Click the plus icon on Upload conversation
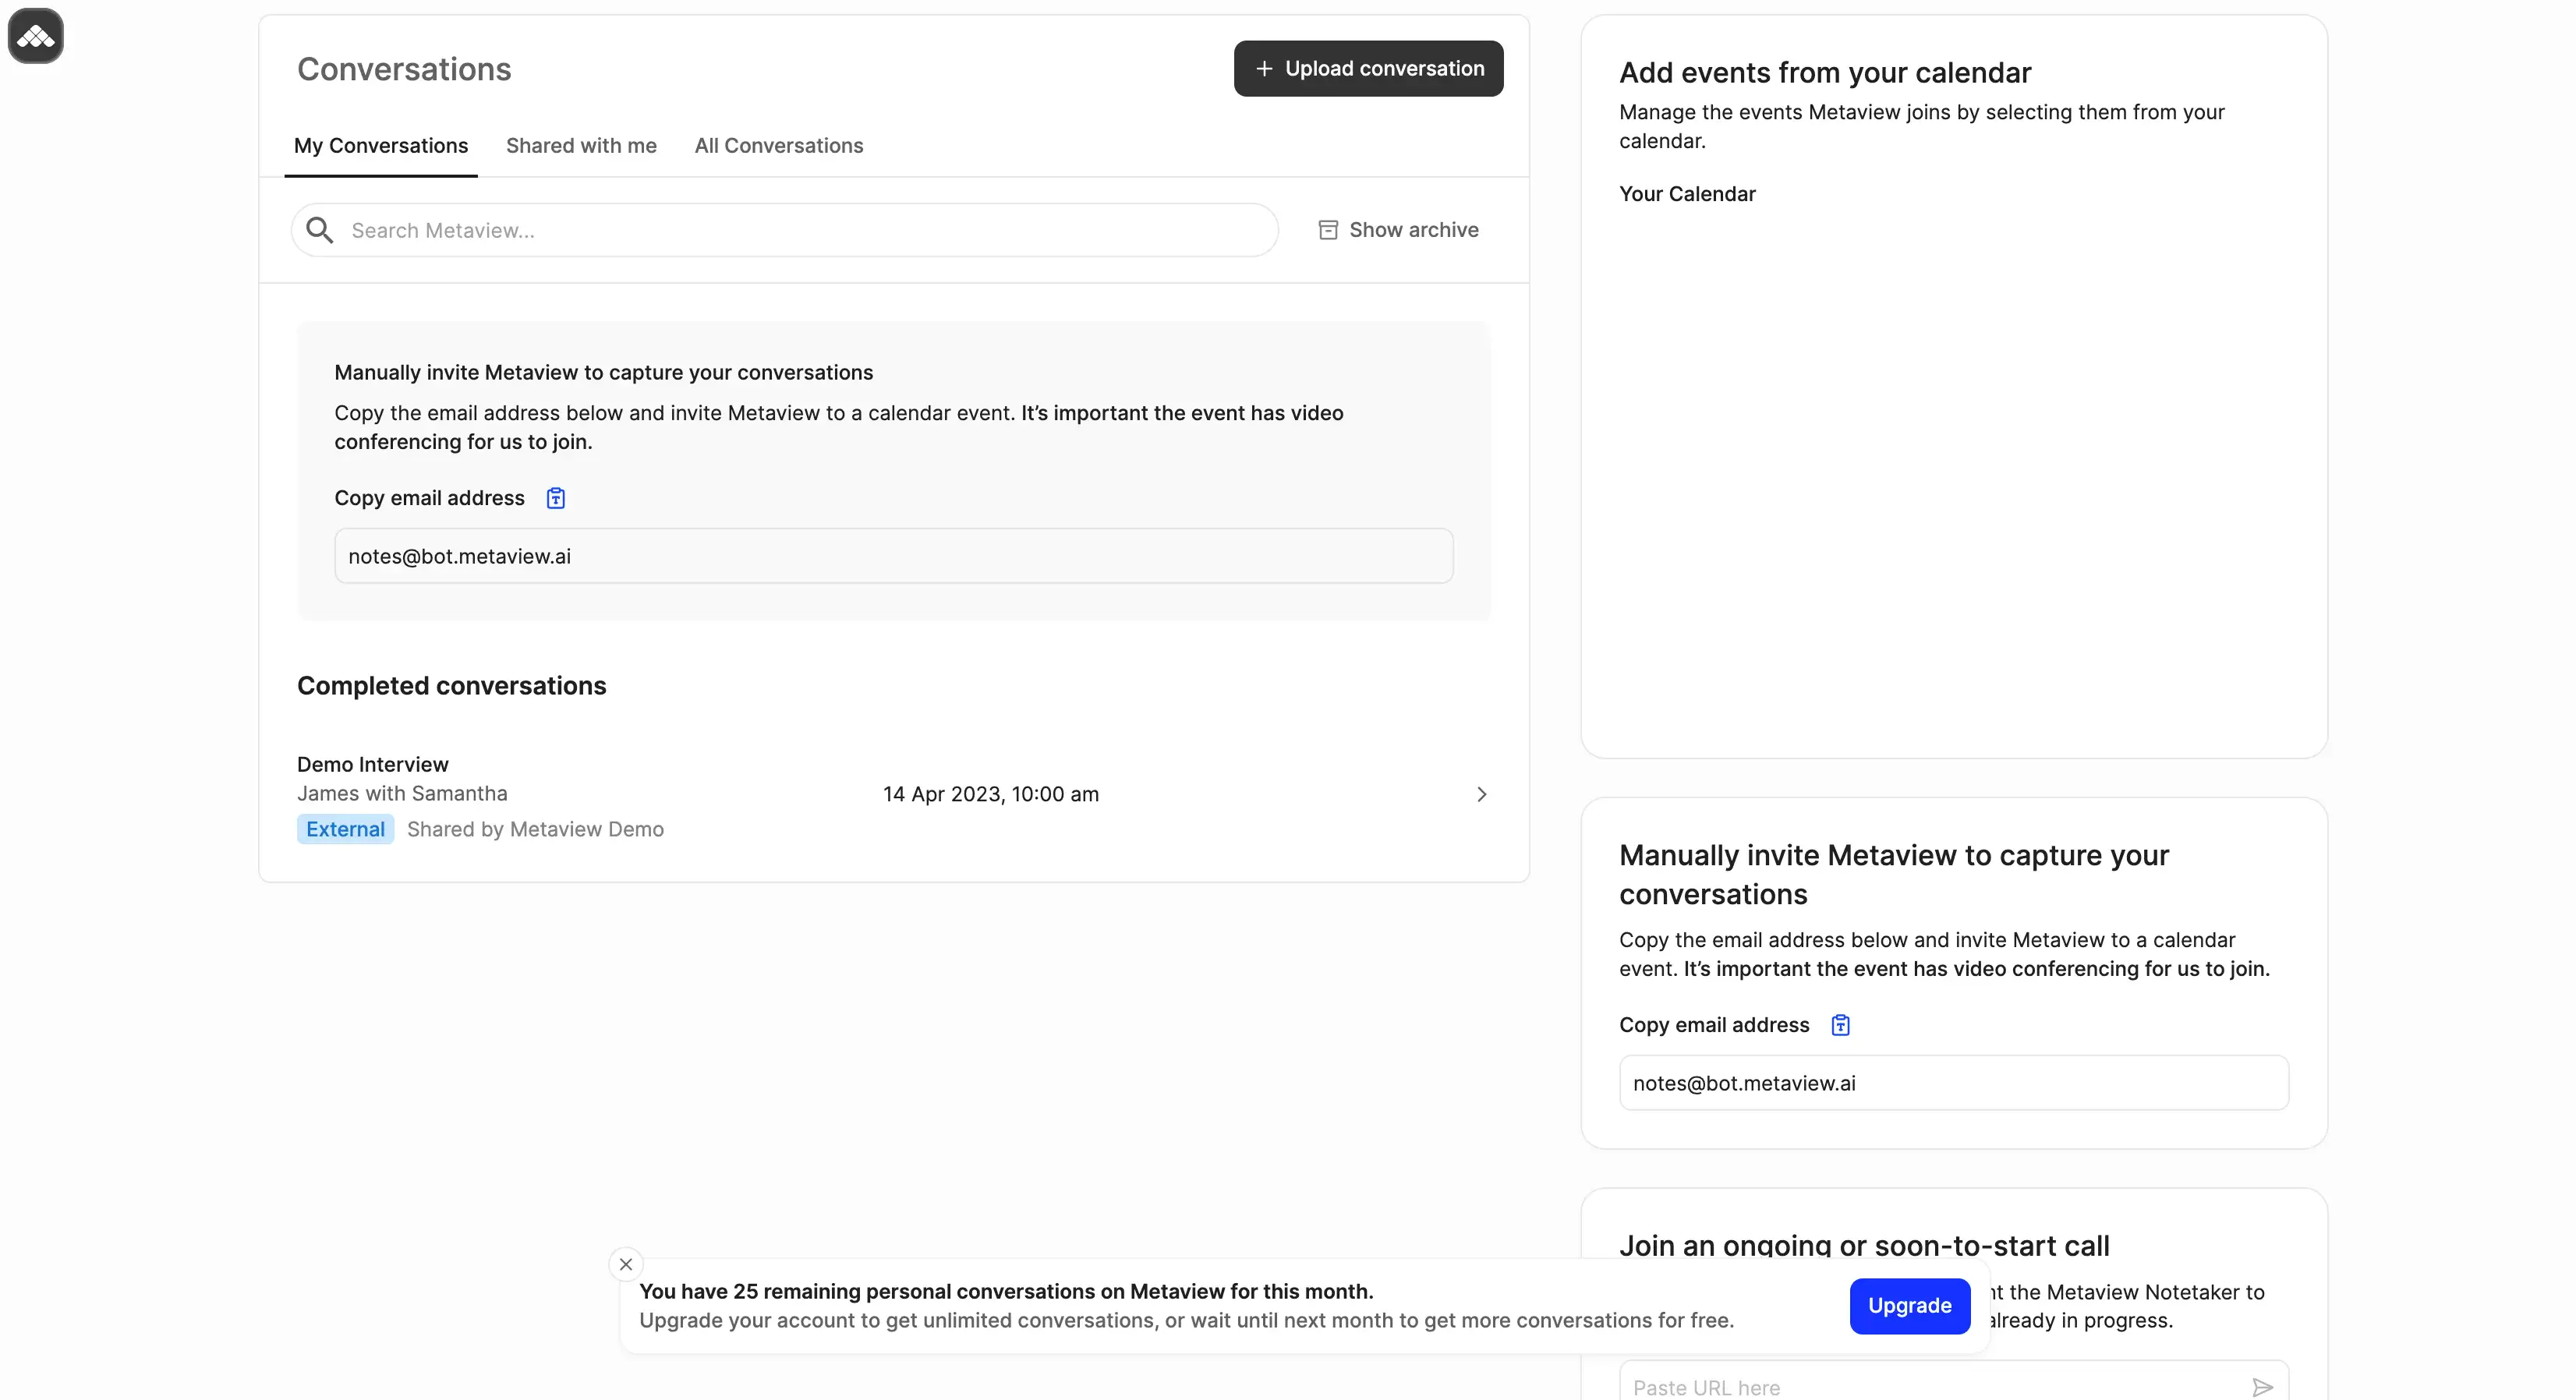Viewport: 2576px width, 1400px height. tap(1264, 69)
